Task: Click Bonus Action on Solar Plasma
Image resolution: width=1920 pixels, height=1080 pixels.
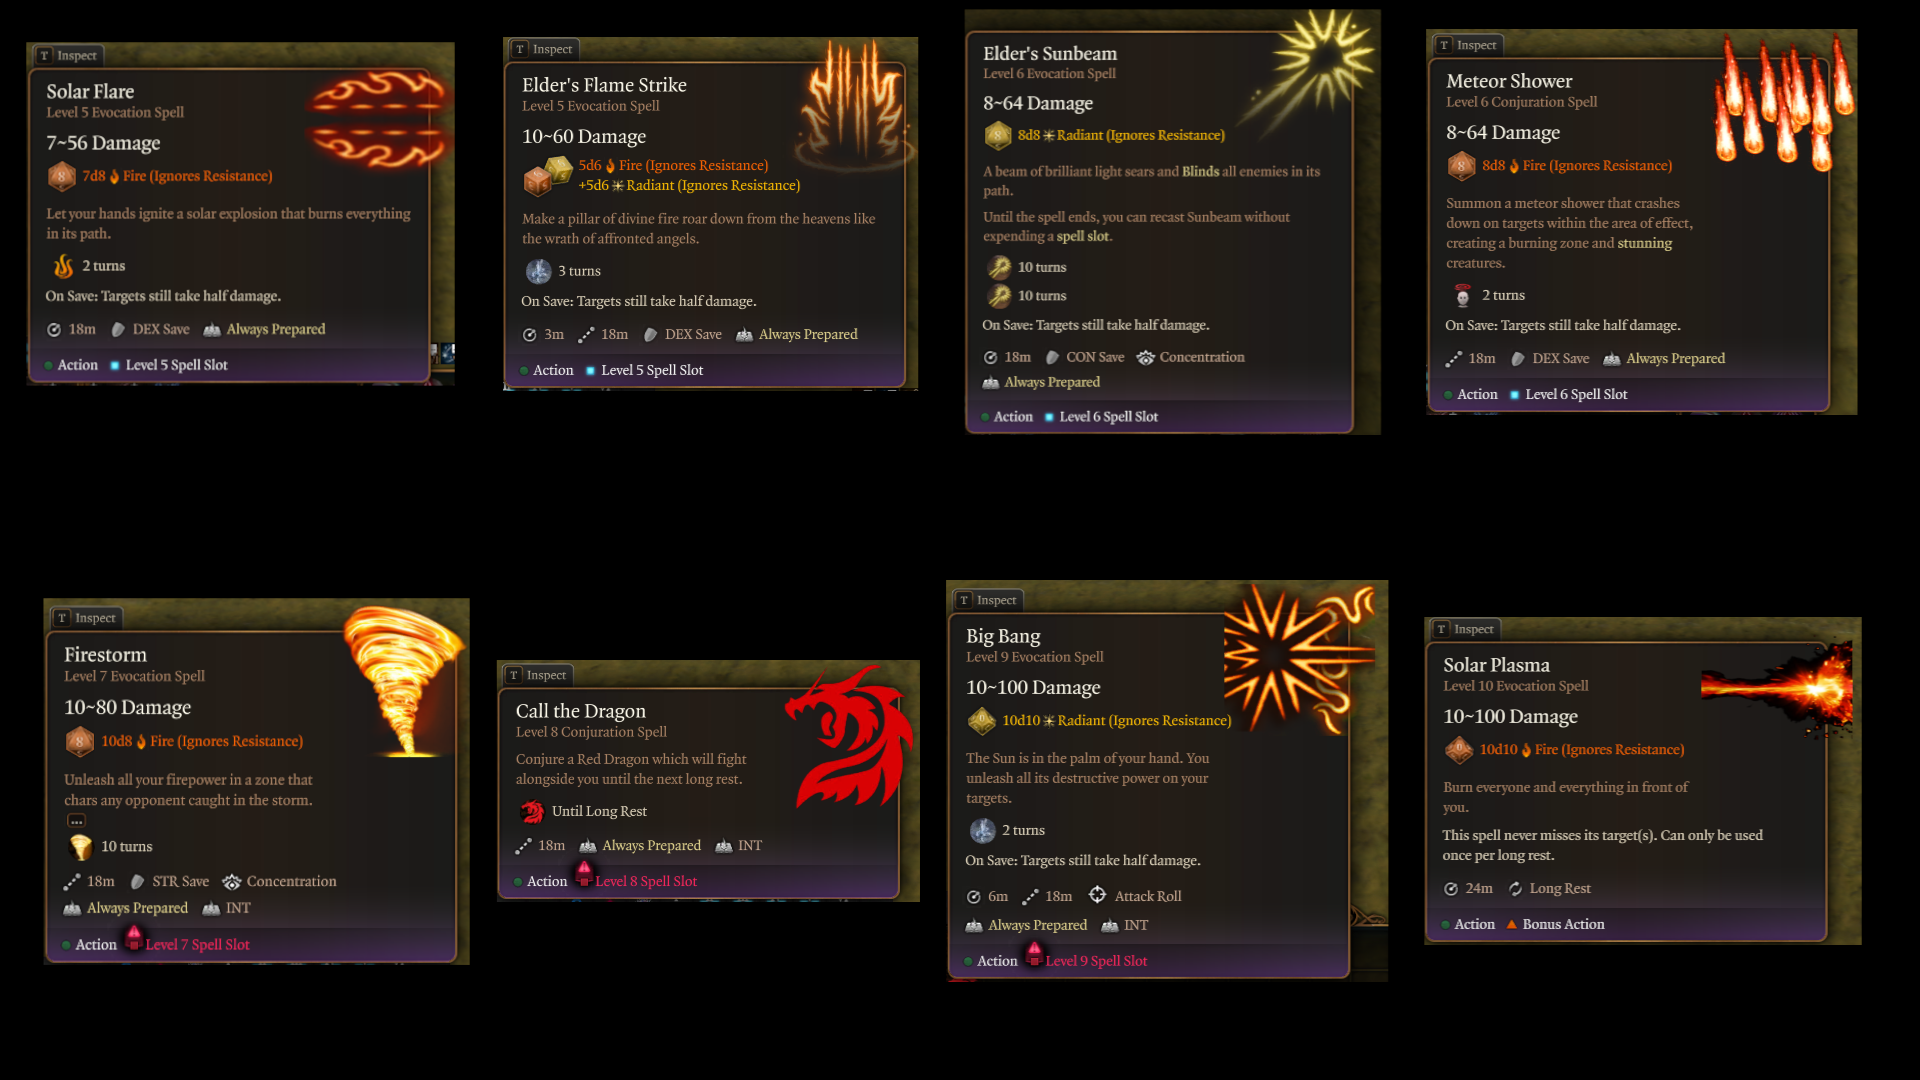Action: tap(1563, 924)
